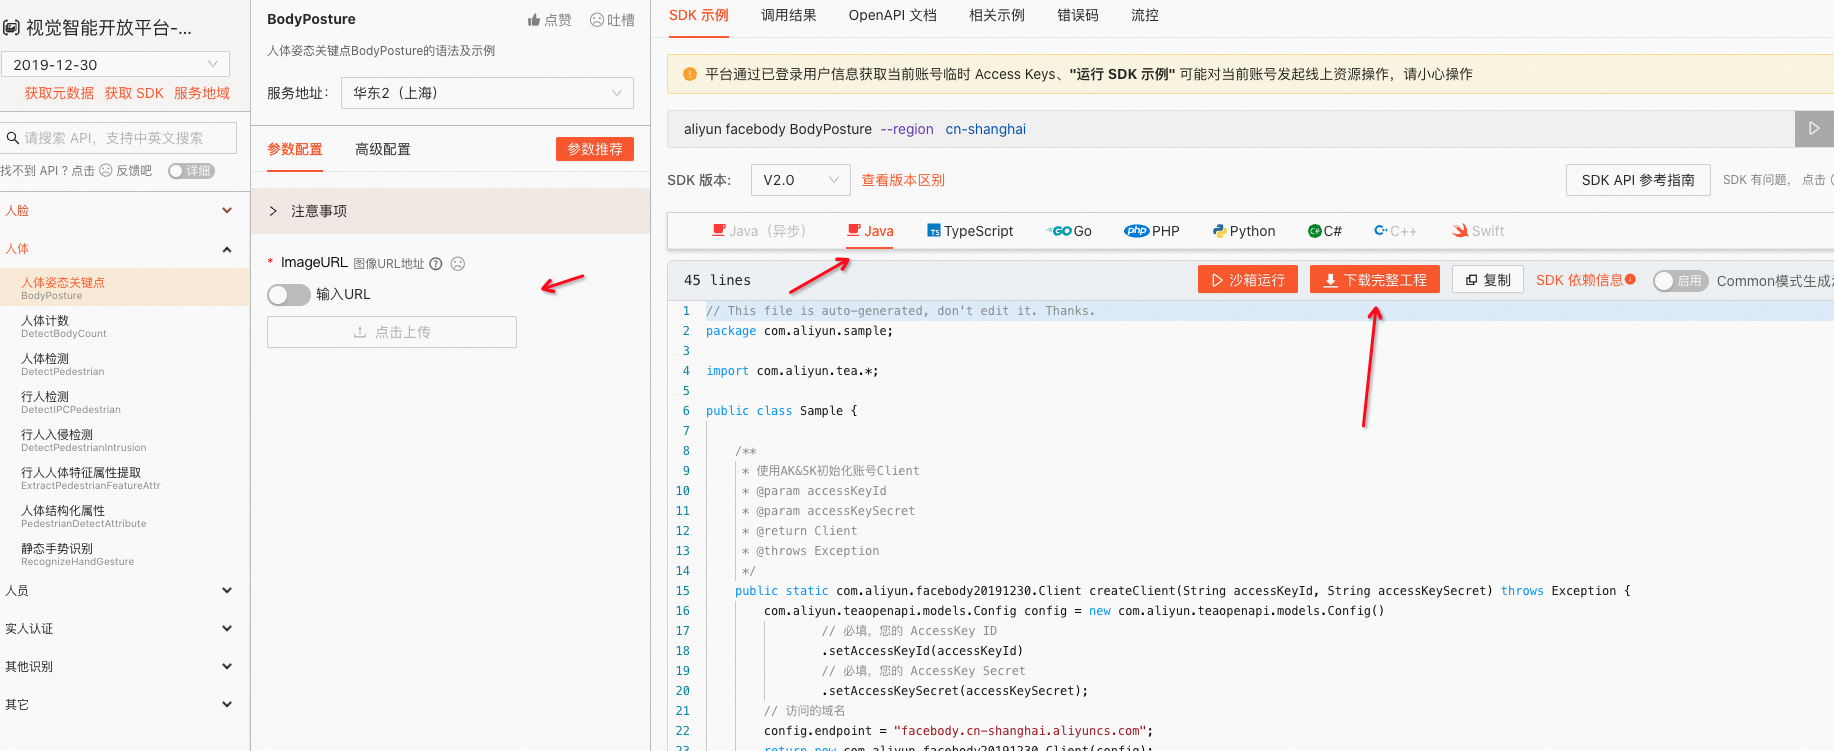This screenshot has width=1834, height=751.
Task: Click the search magnifier icon
Action: point(13,138)
